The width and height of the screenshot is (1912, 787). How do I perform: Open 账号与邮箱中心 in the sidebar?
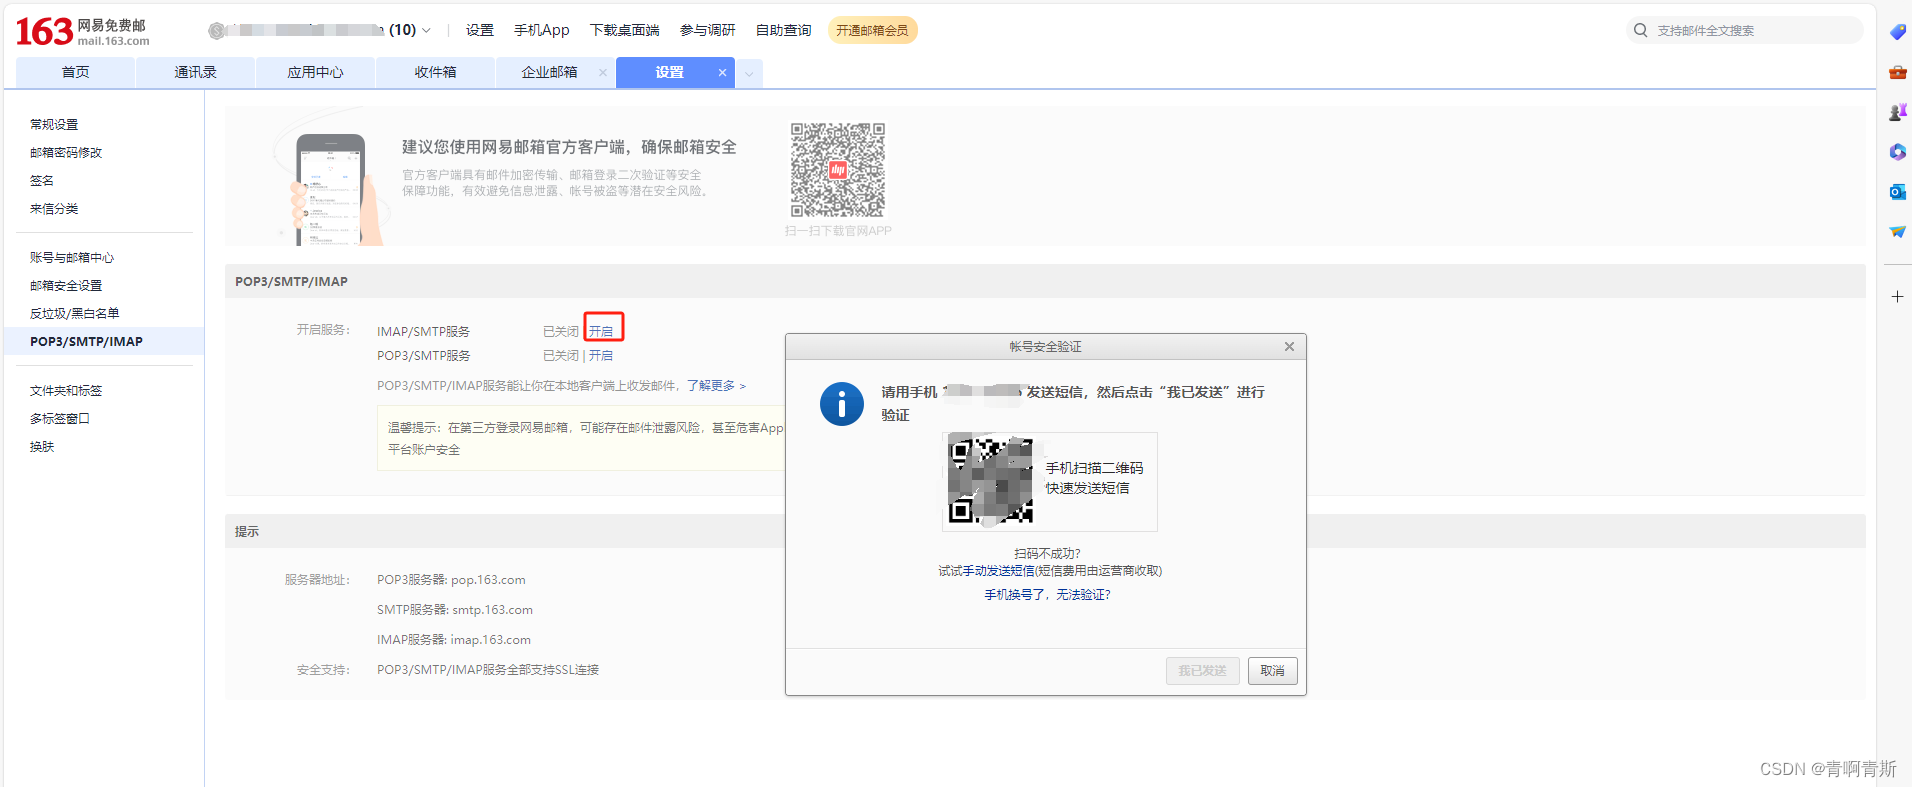72,258
